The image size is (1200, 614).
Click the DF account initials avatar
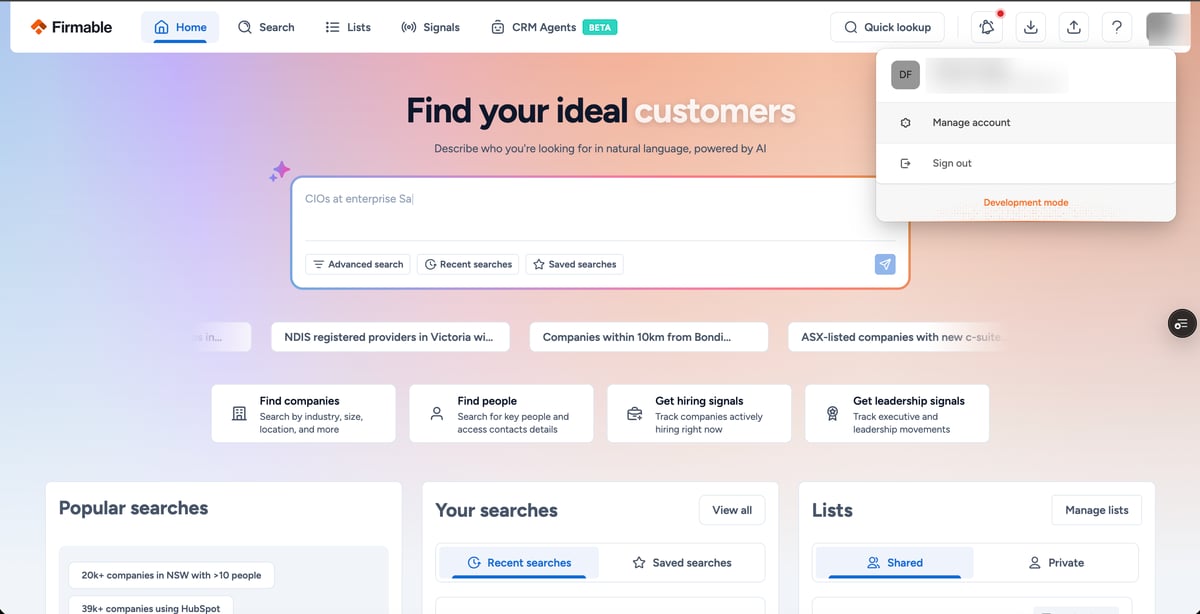[x=905, y=75]
